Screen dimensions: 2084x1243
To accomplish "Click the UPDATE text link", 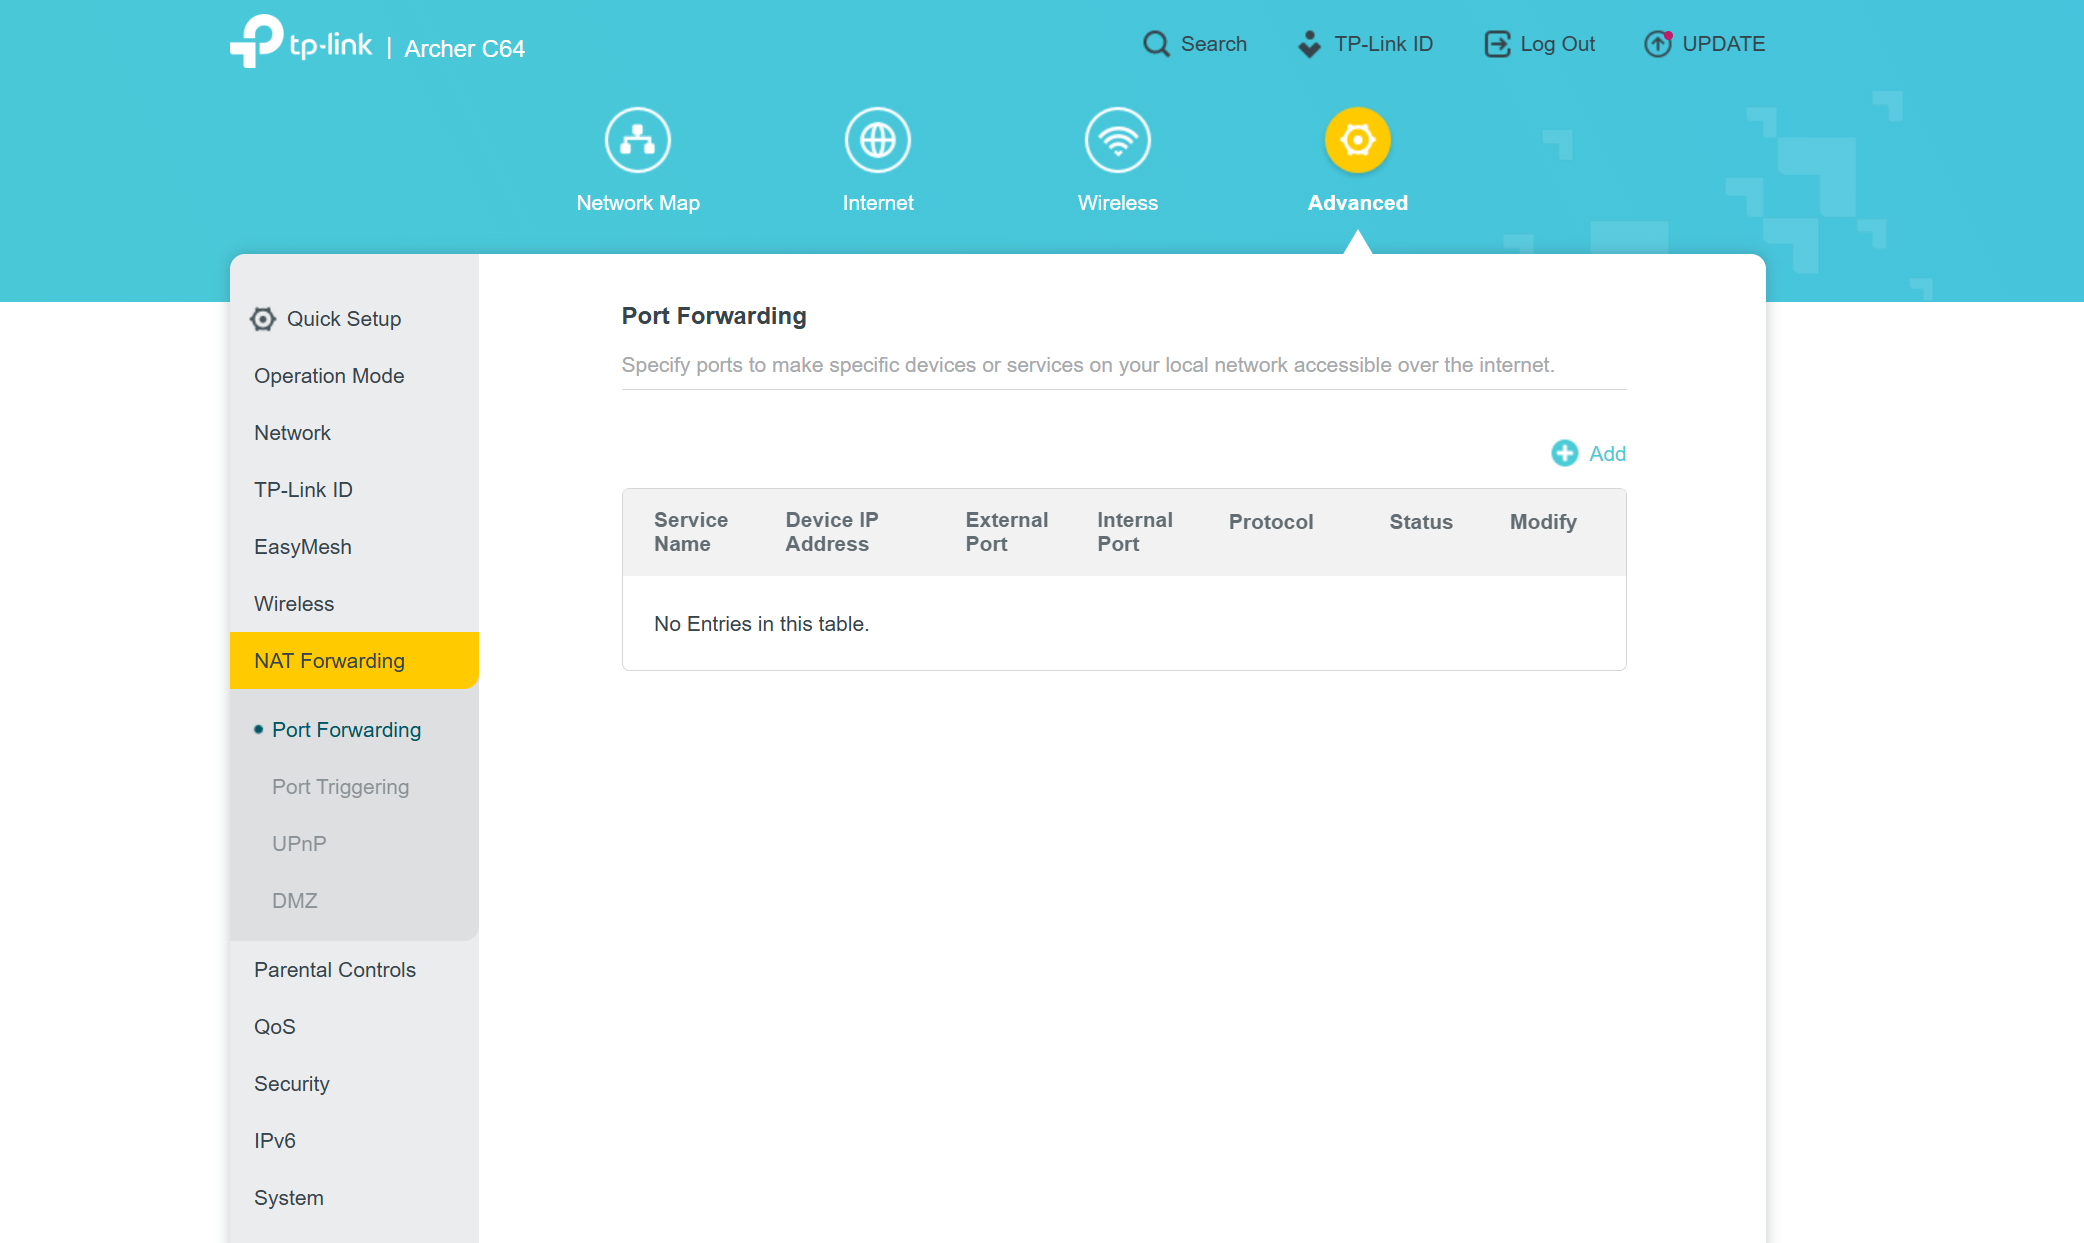I will 1724,44.
